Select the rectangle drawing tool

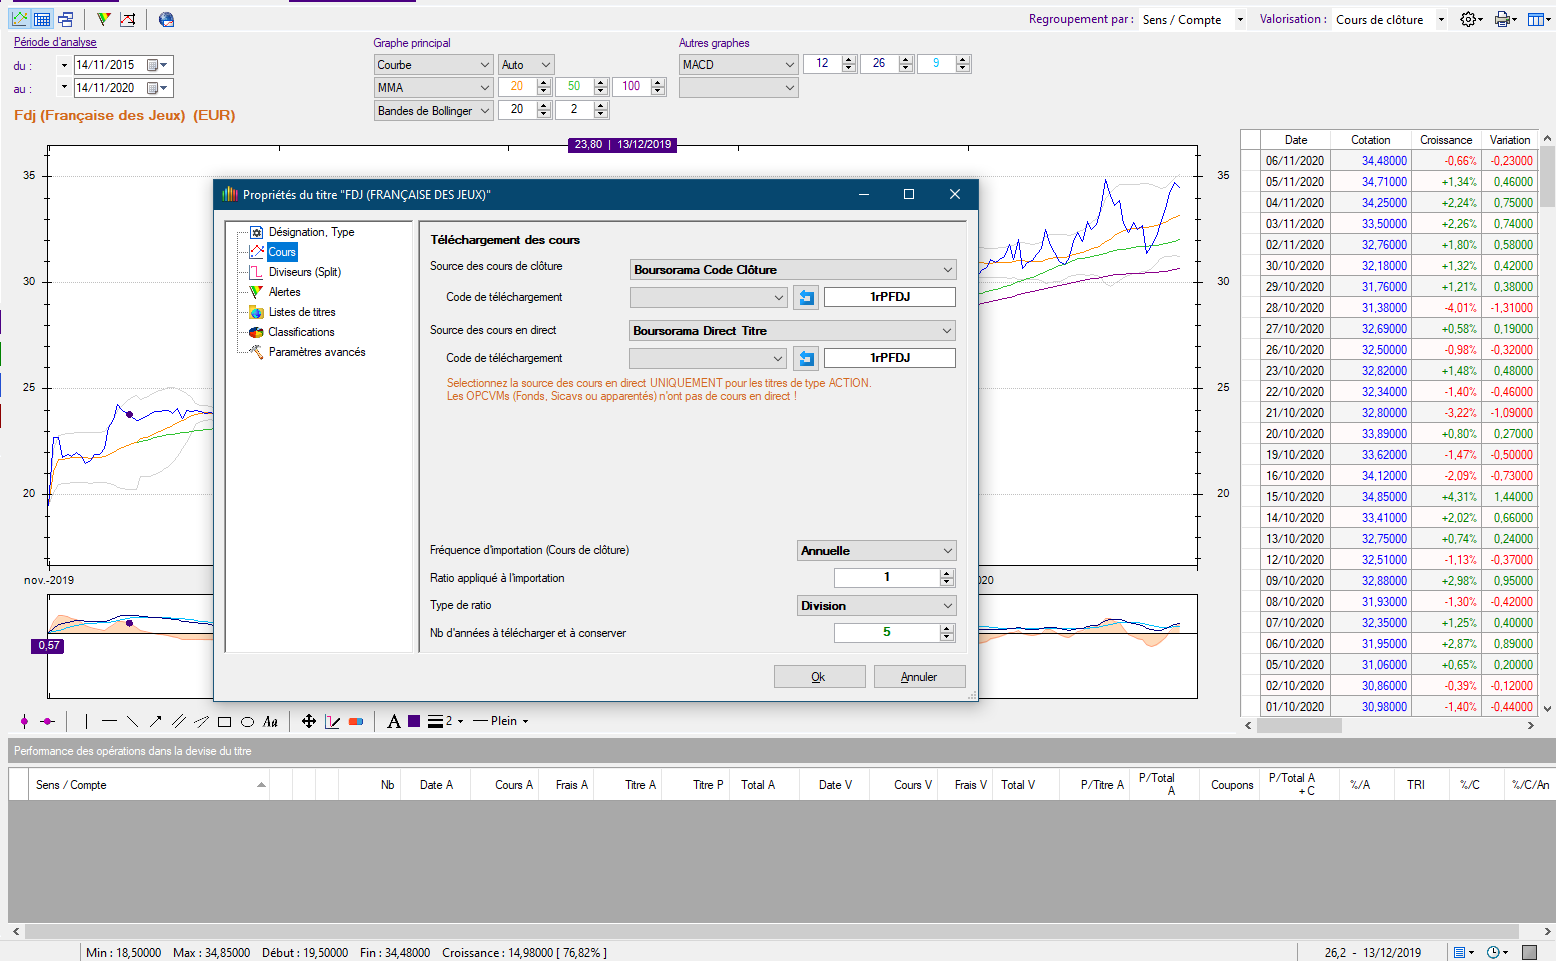click(x=224, y=721)
